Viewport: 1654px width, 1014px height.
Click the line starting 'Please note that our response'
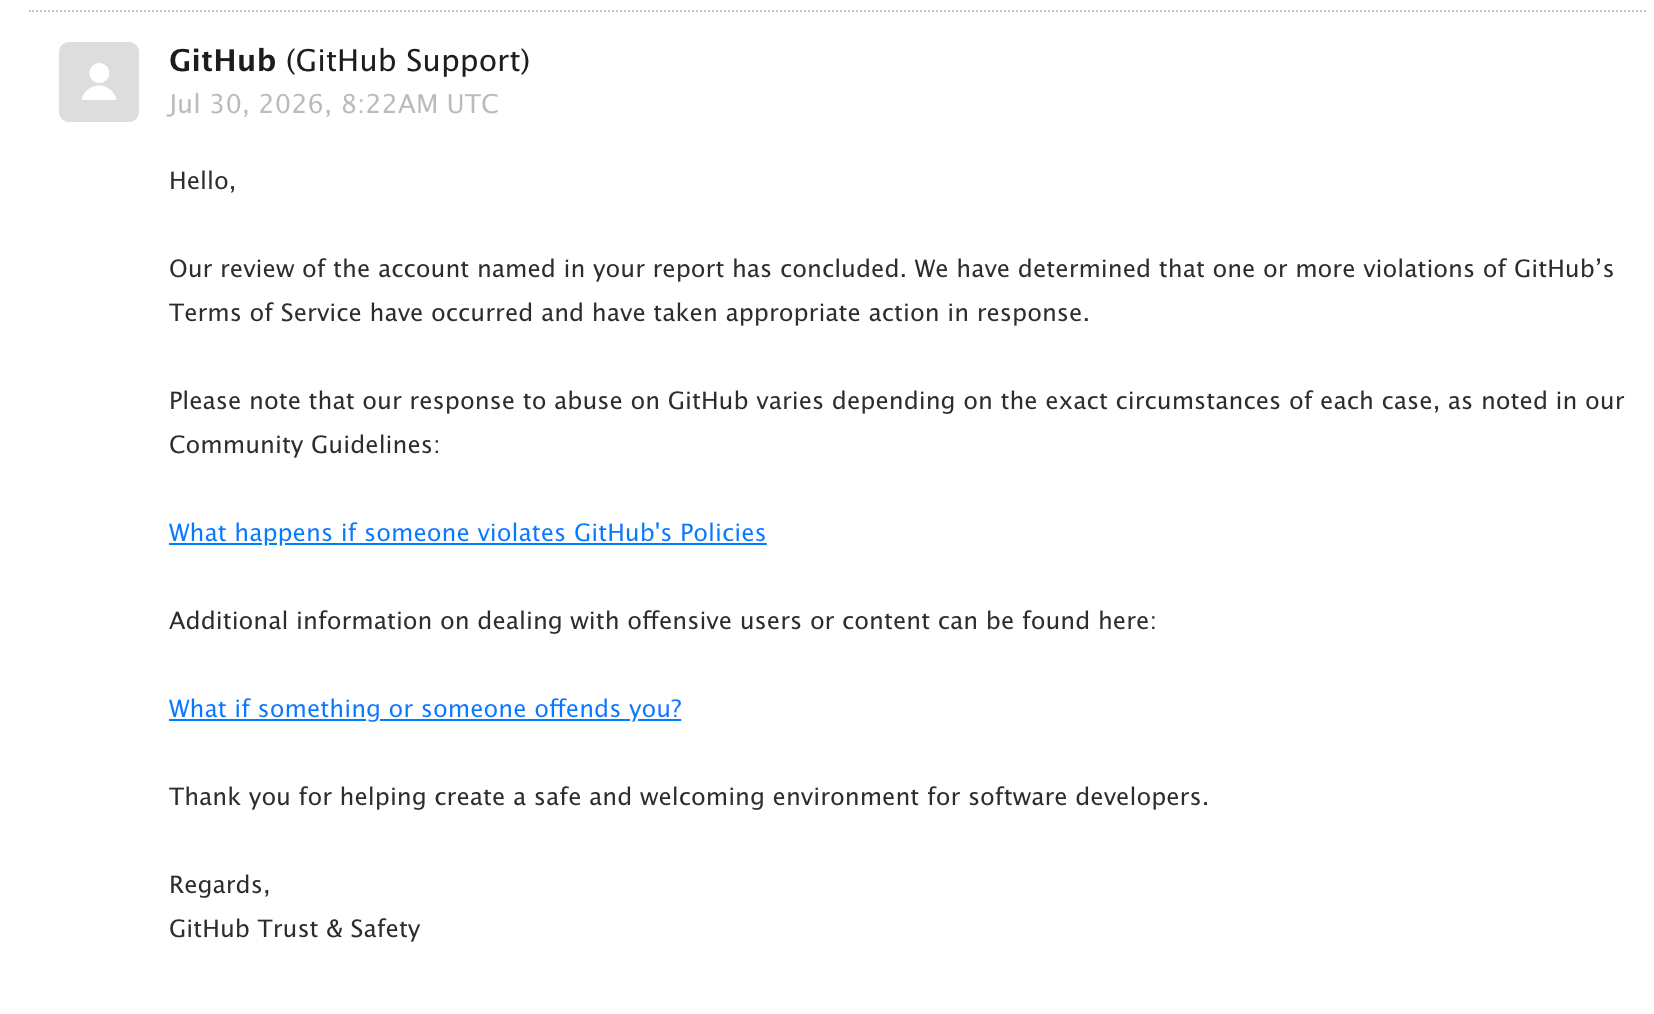(896, 401)
